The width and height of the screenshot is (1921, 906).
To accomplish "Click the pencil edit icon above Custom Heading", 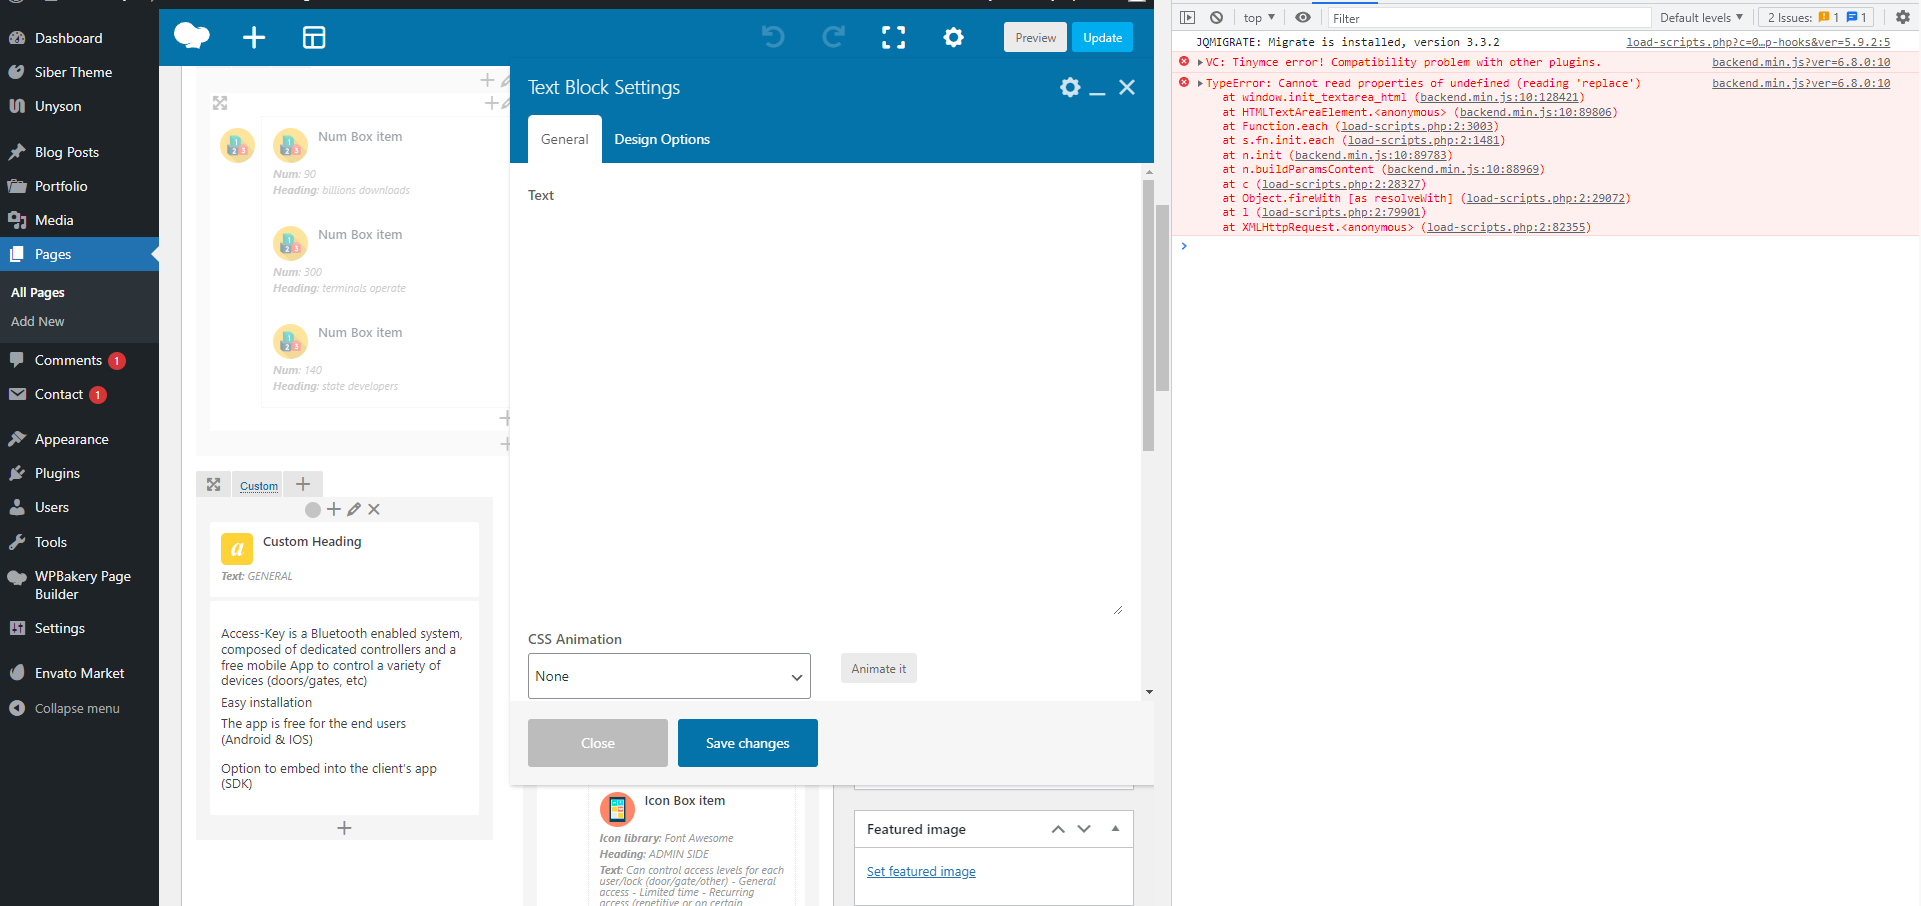I will point(354,509).
